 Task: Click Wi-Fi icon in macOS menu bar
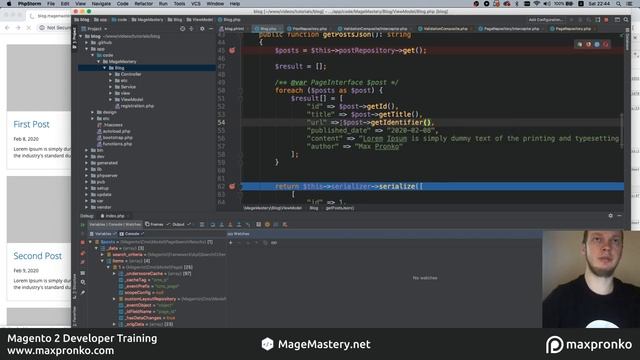pos(537,4)
